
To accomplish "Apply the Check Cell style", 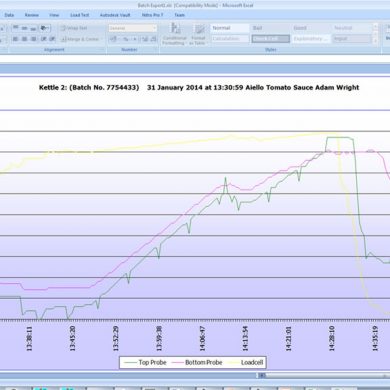I will (x=270, y=39).
